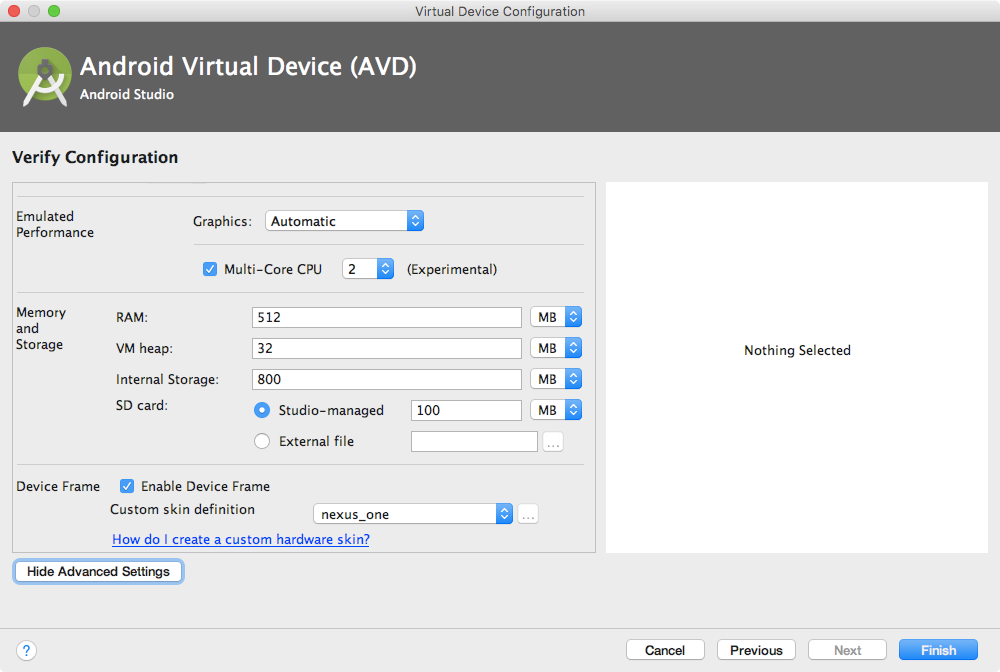Screen dimensions: 1000x672
Task: Click the VM heap value field
Action: pos(386,348)
